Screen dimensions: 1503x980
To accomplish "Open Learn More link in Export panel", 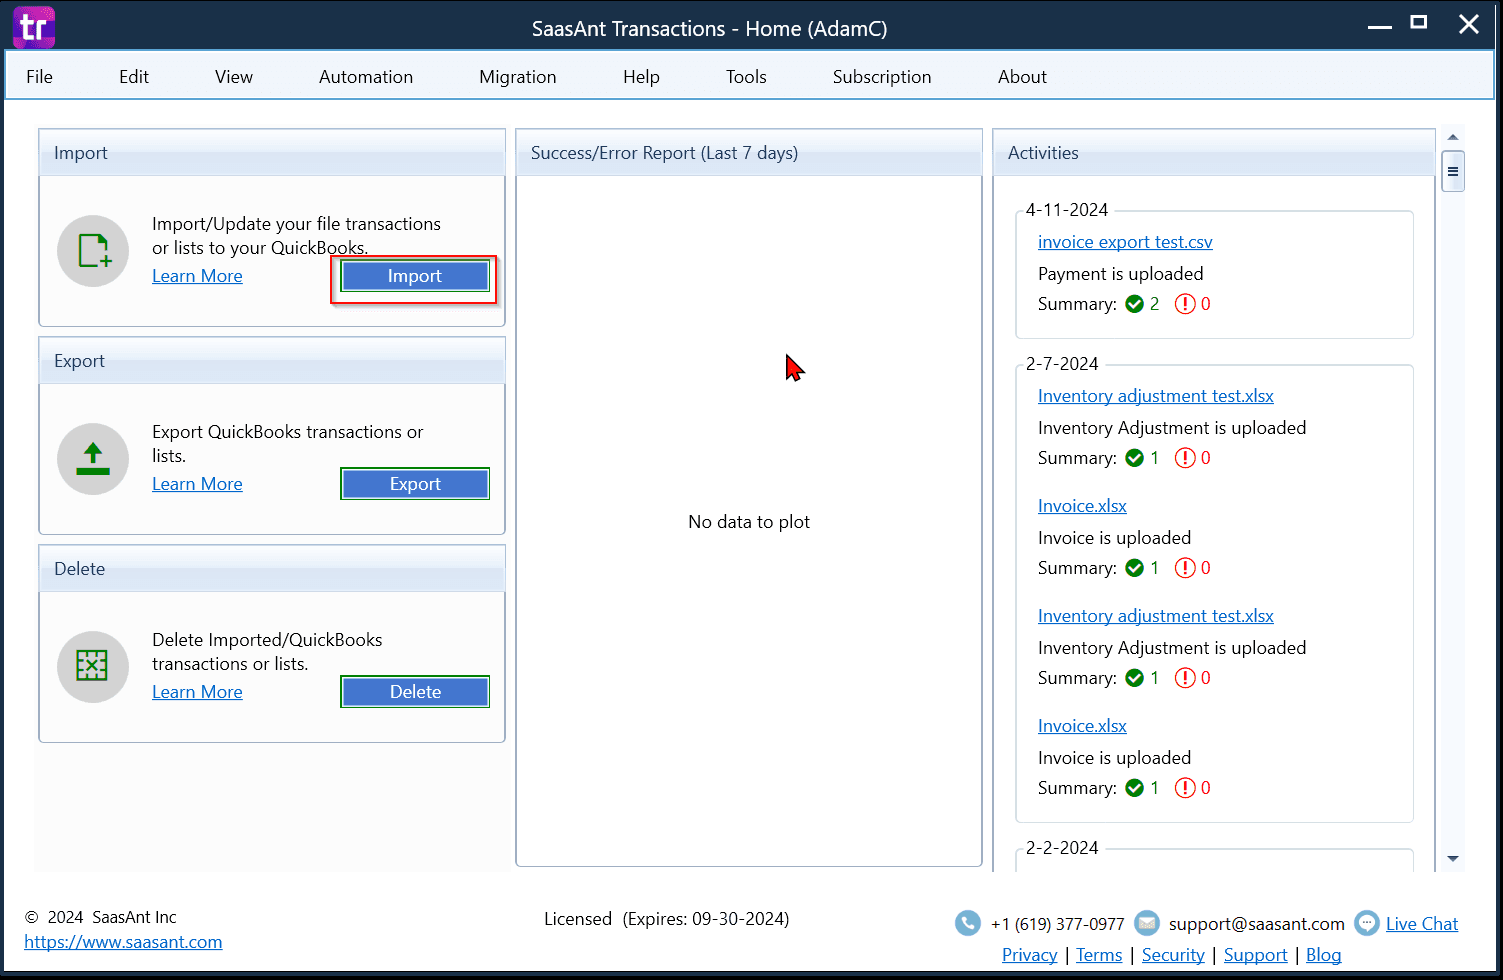I will (197, 484).
